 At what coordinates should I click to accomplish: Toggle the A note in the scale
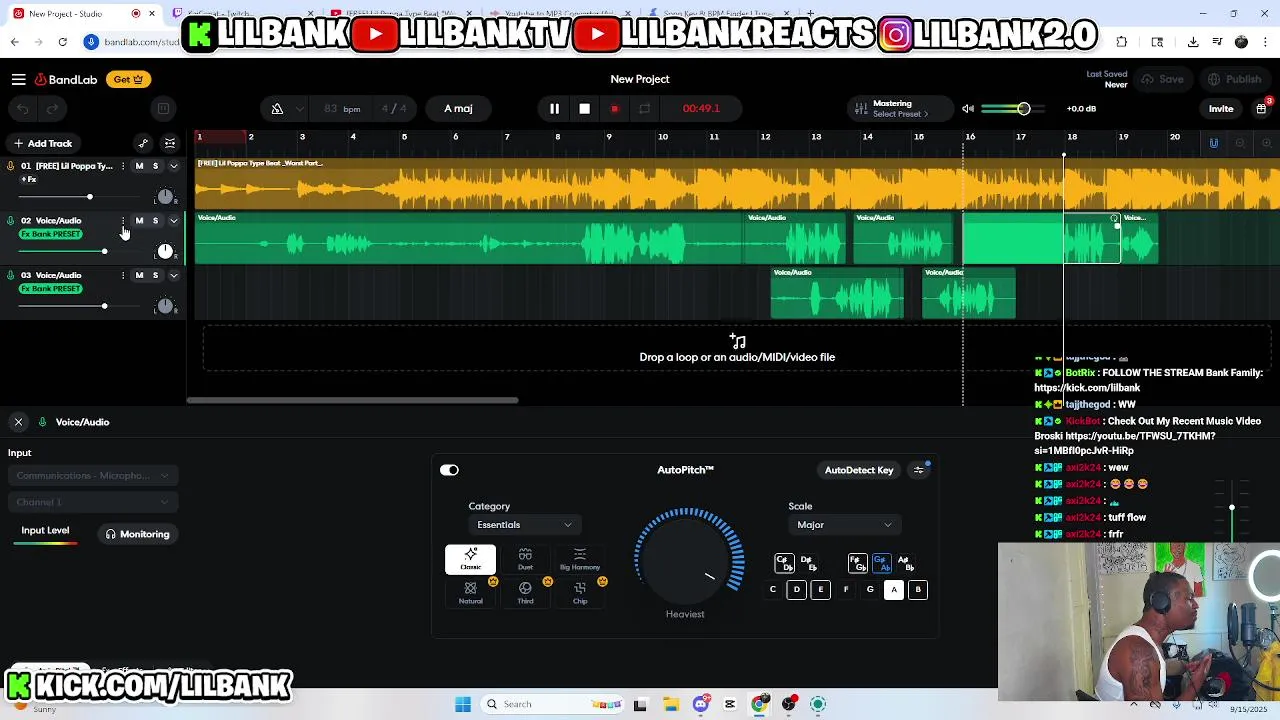pyautogui.click(x=894, y=589)
